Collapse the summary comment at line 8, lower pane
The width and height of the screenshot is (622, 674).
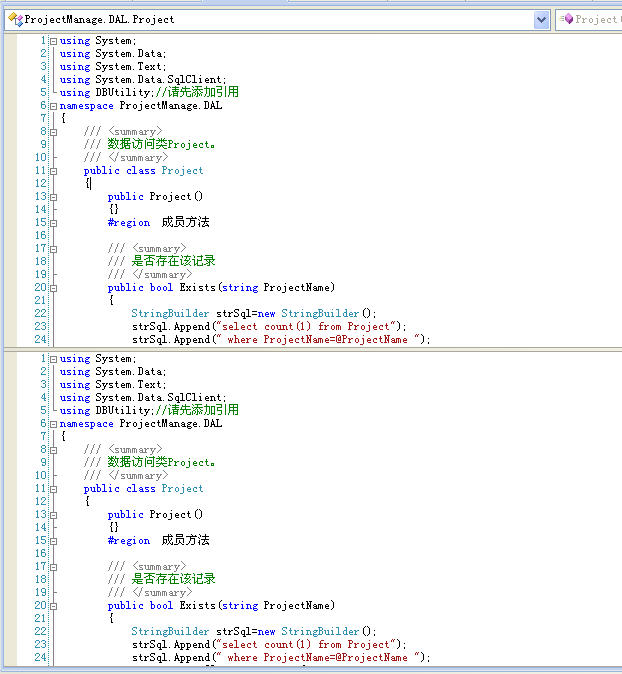point(53,450)
